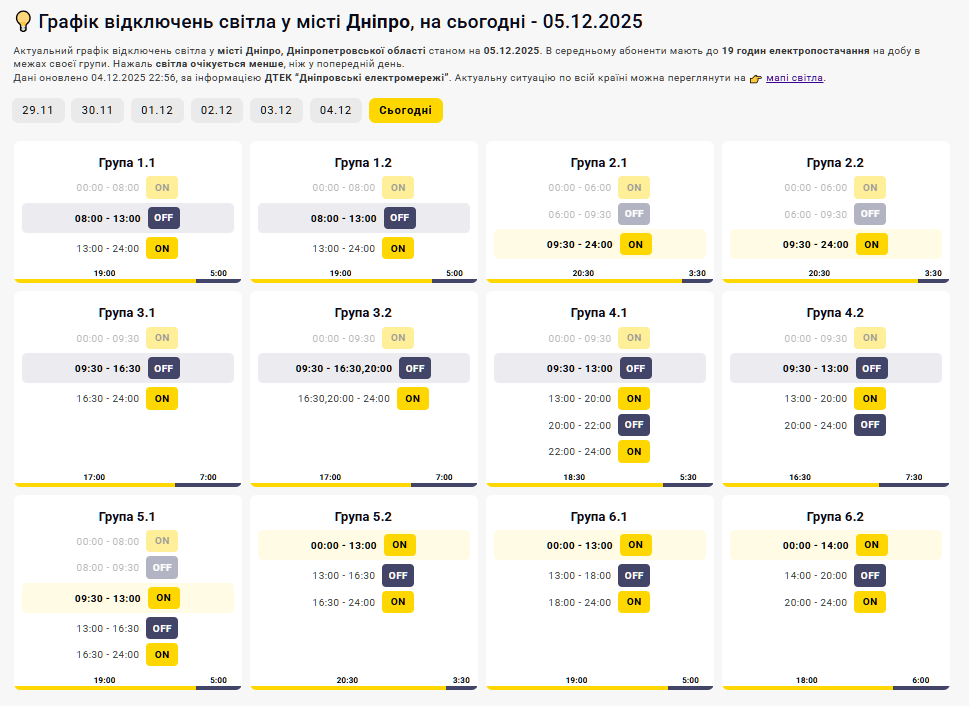Click OFF badge for 20:00 - 22:00 in Група 4.1
This screenshot has width=969, height=706.
click(634, 425)
